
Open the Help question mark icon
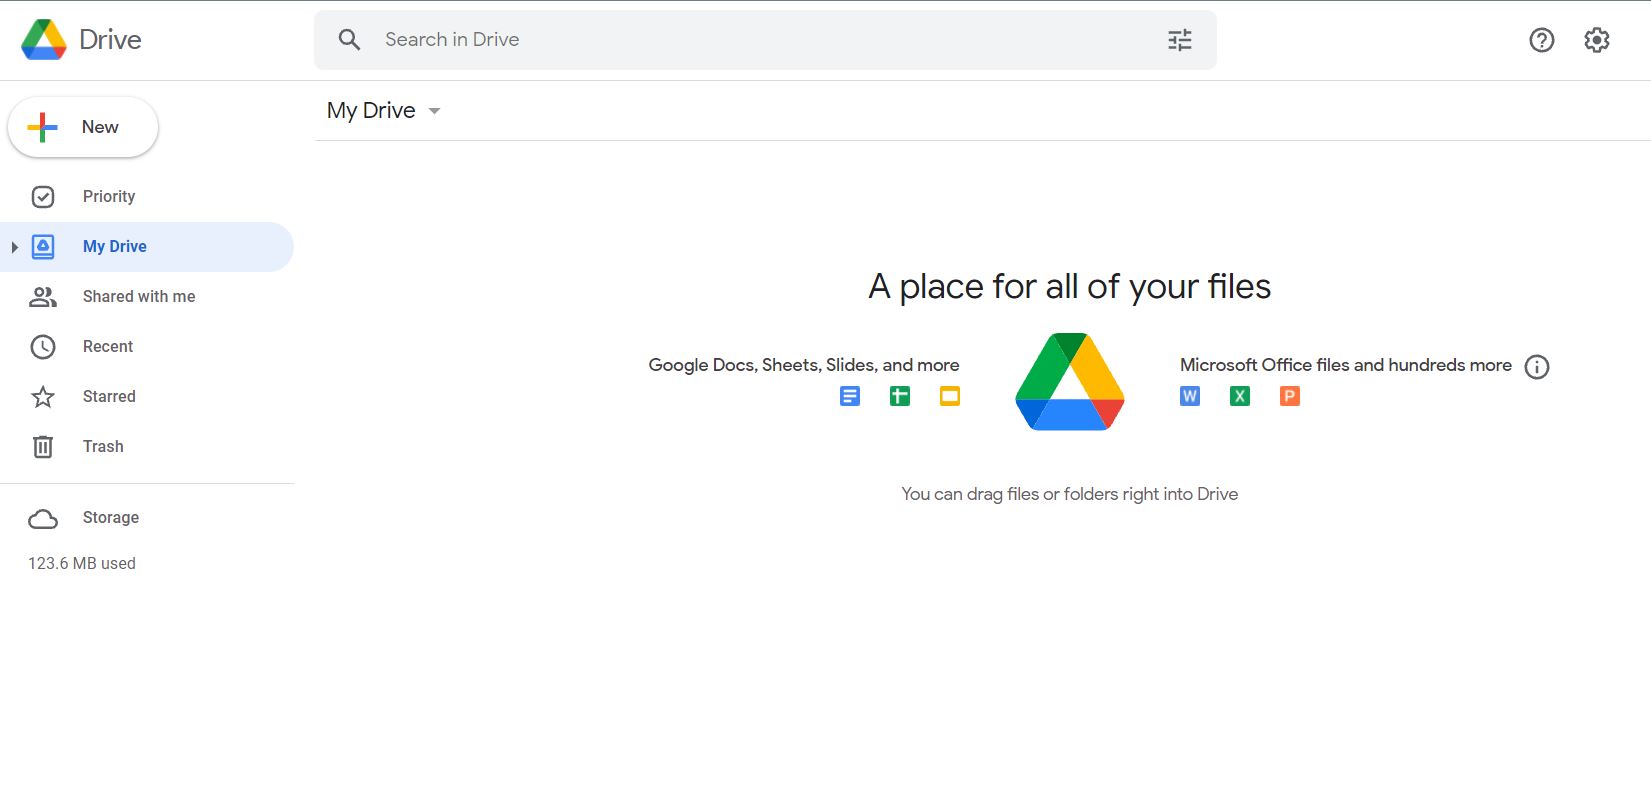pos(1541,40)
